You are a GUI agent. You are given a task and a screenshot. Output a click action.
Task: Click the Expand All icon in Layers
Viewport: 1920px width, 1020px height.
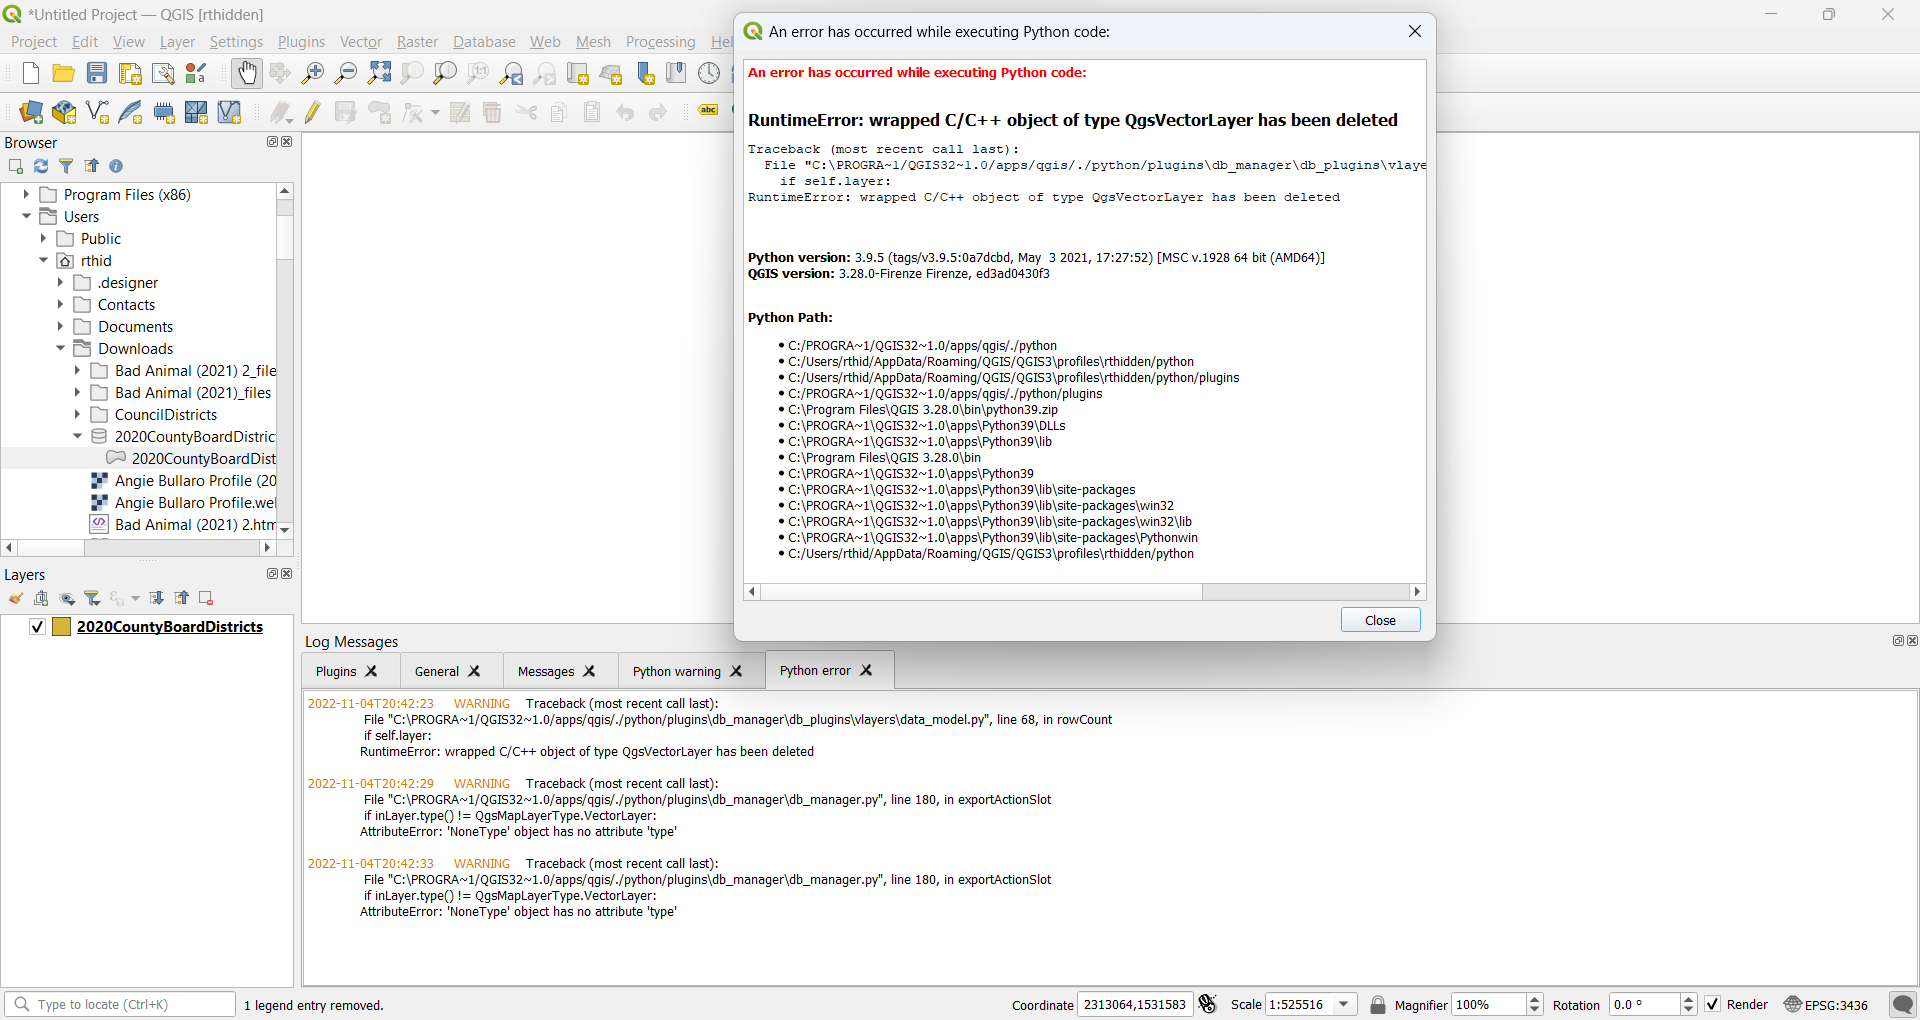157,598
